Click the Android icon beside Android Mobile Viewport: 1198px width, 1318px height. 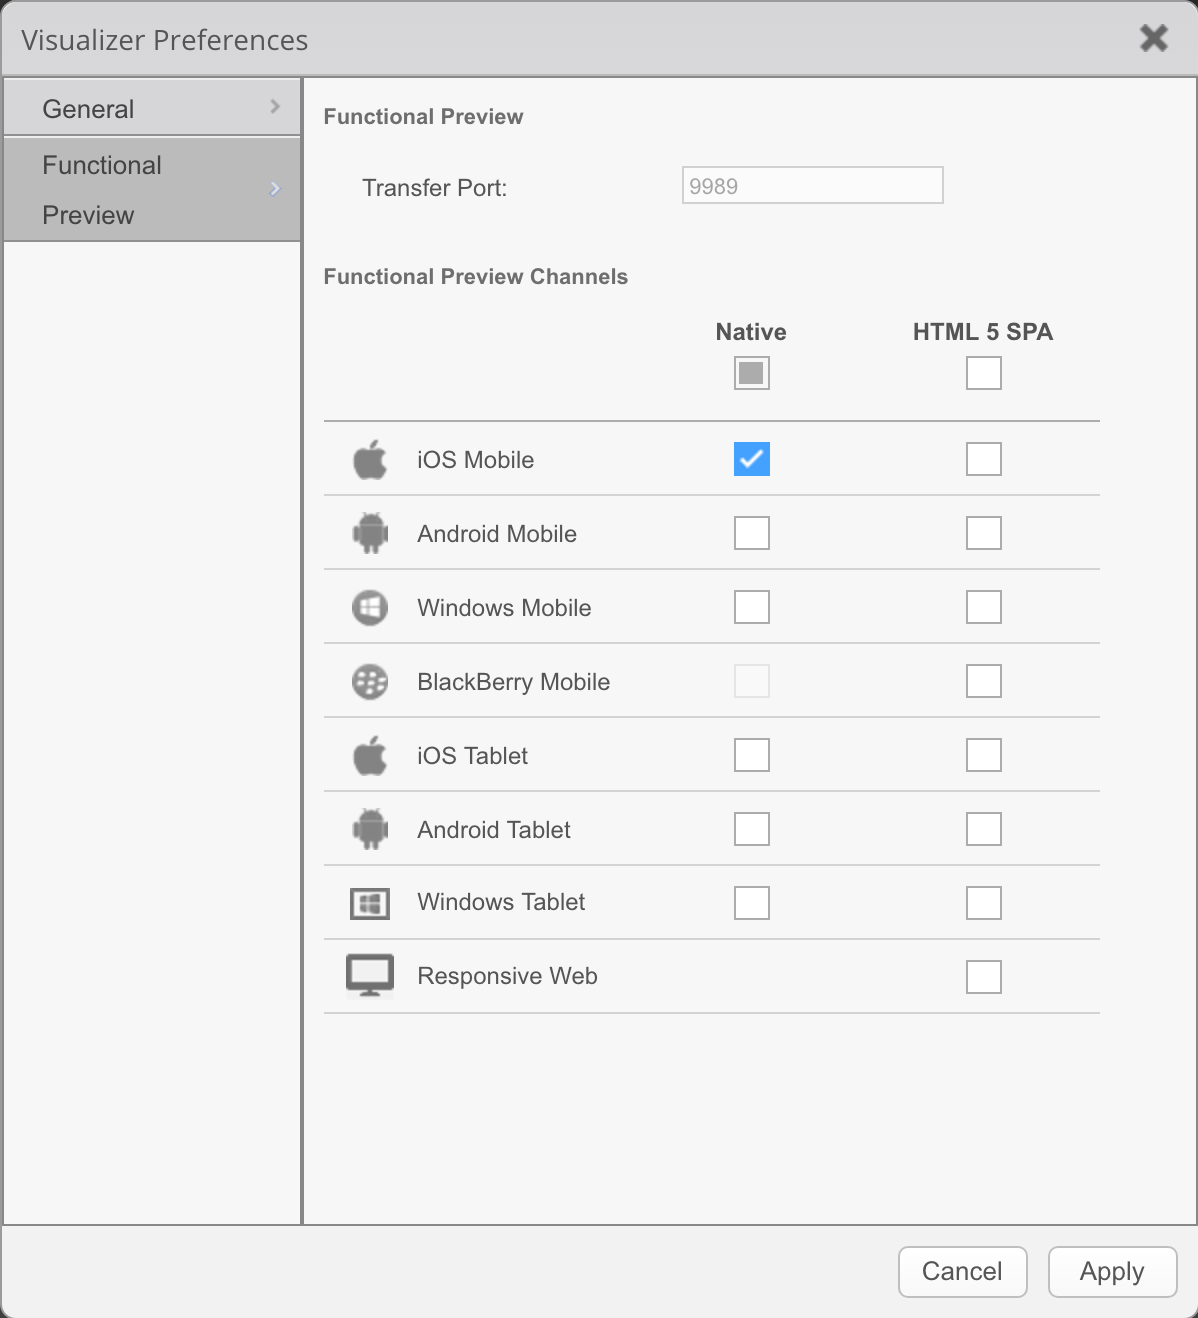[370, 533]
